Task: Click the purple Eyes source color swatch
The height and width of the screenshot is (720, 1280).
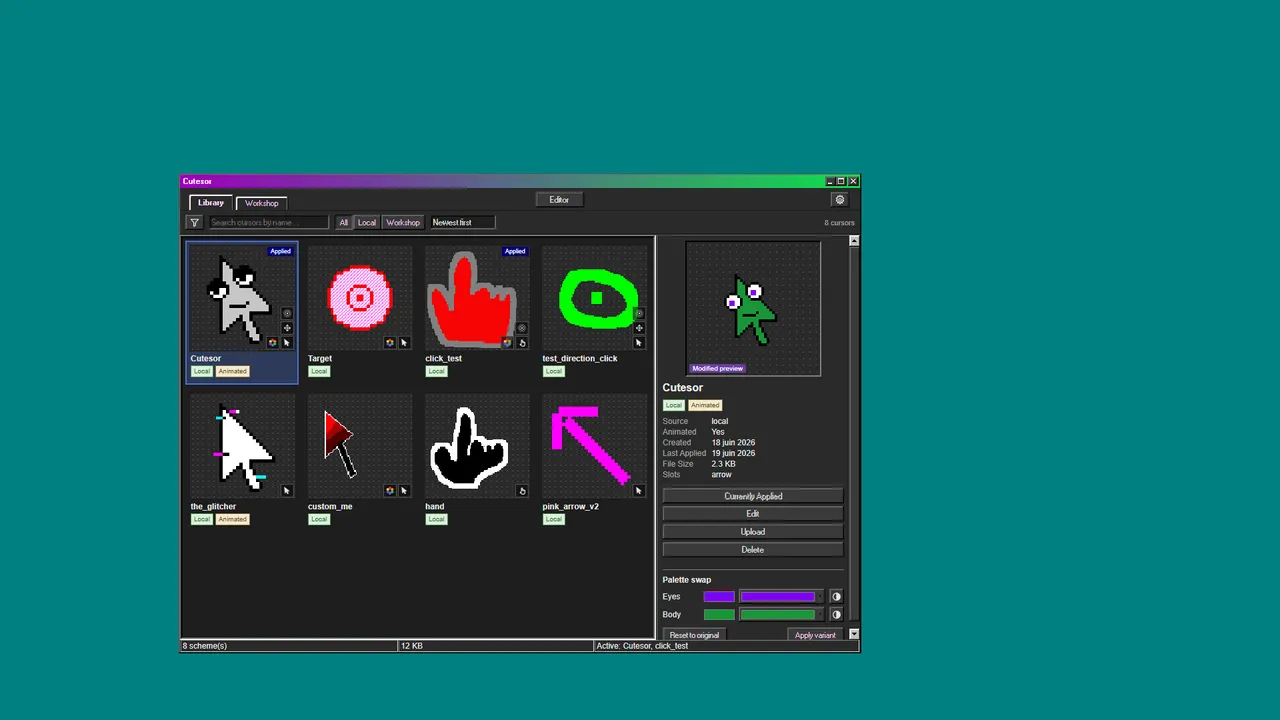Action: [x=719, y=597]
